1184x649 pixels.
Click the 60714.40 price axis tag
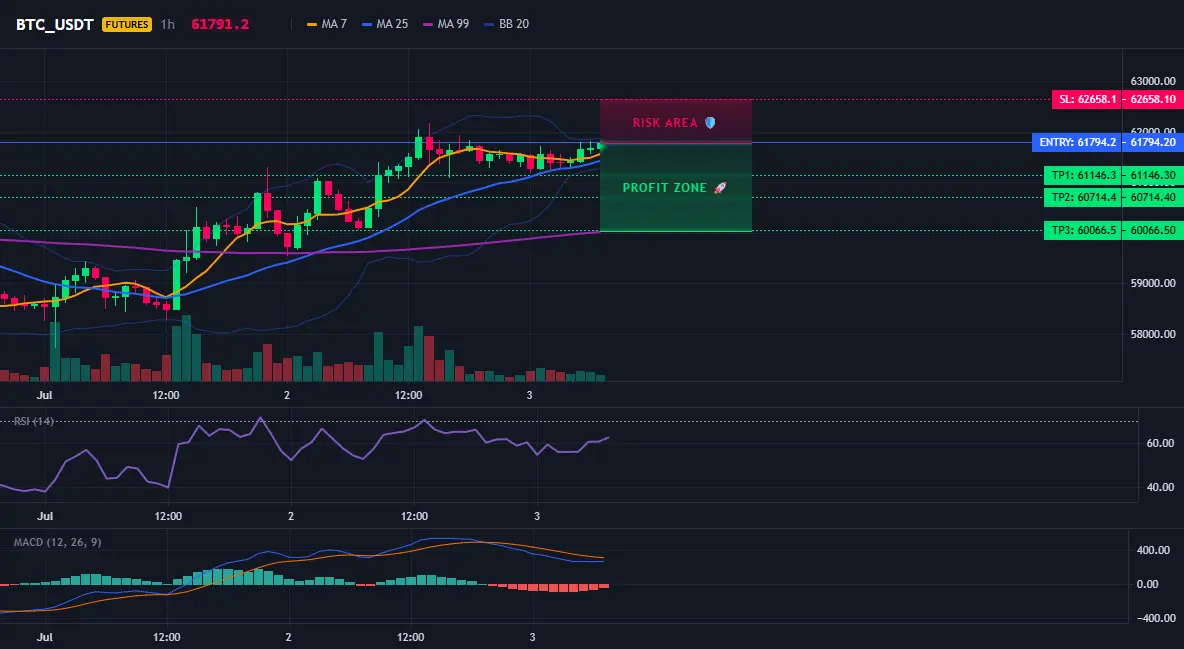click(1153, 197)
